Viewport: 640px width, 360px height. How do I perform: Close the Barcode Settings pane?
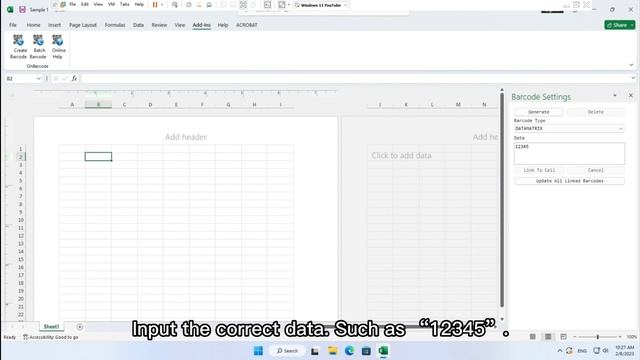pyautogui.click(x=631, y=96)
